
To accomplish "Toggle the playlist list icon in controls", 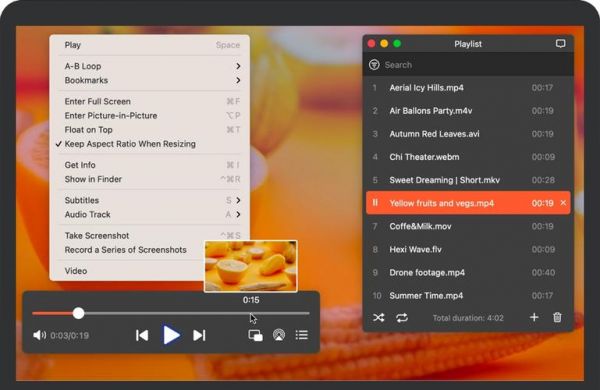I will point(302,335).
